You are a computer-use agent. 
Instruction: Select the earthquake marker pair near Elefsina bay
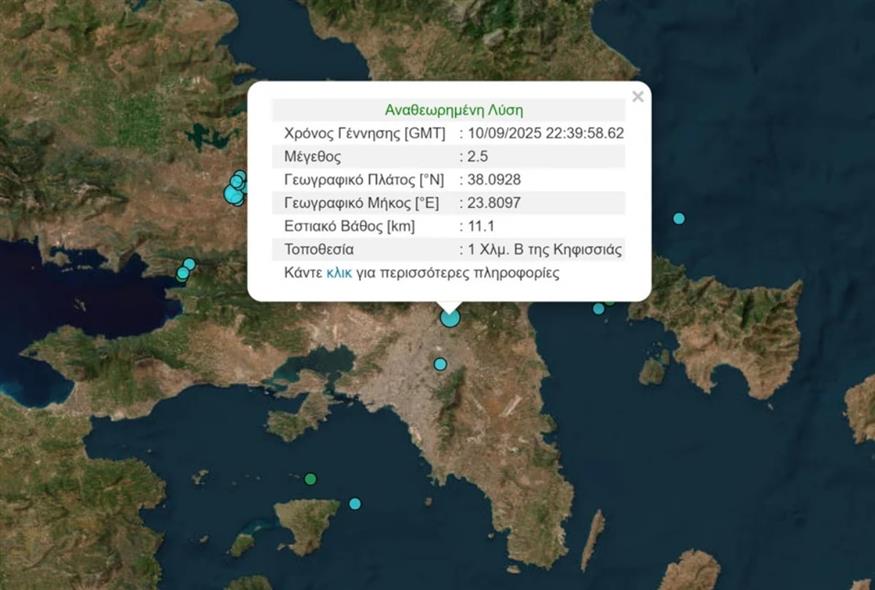coord(185,268)
